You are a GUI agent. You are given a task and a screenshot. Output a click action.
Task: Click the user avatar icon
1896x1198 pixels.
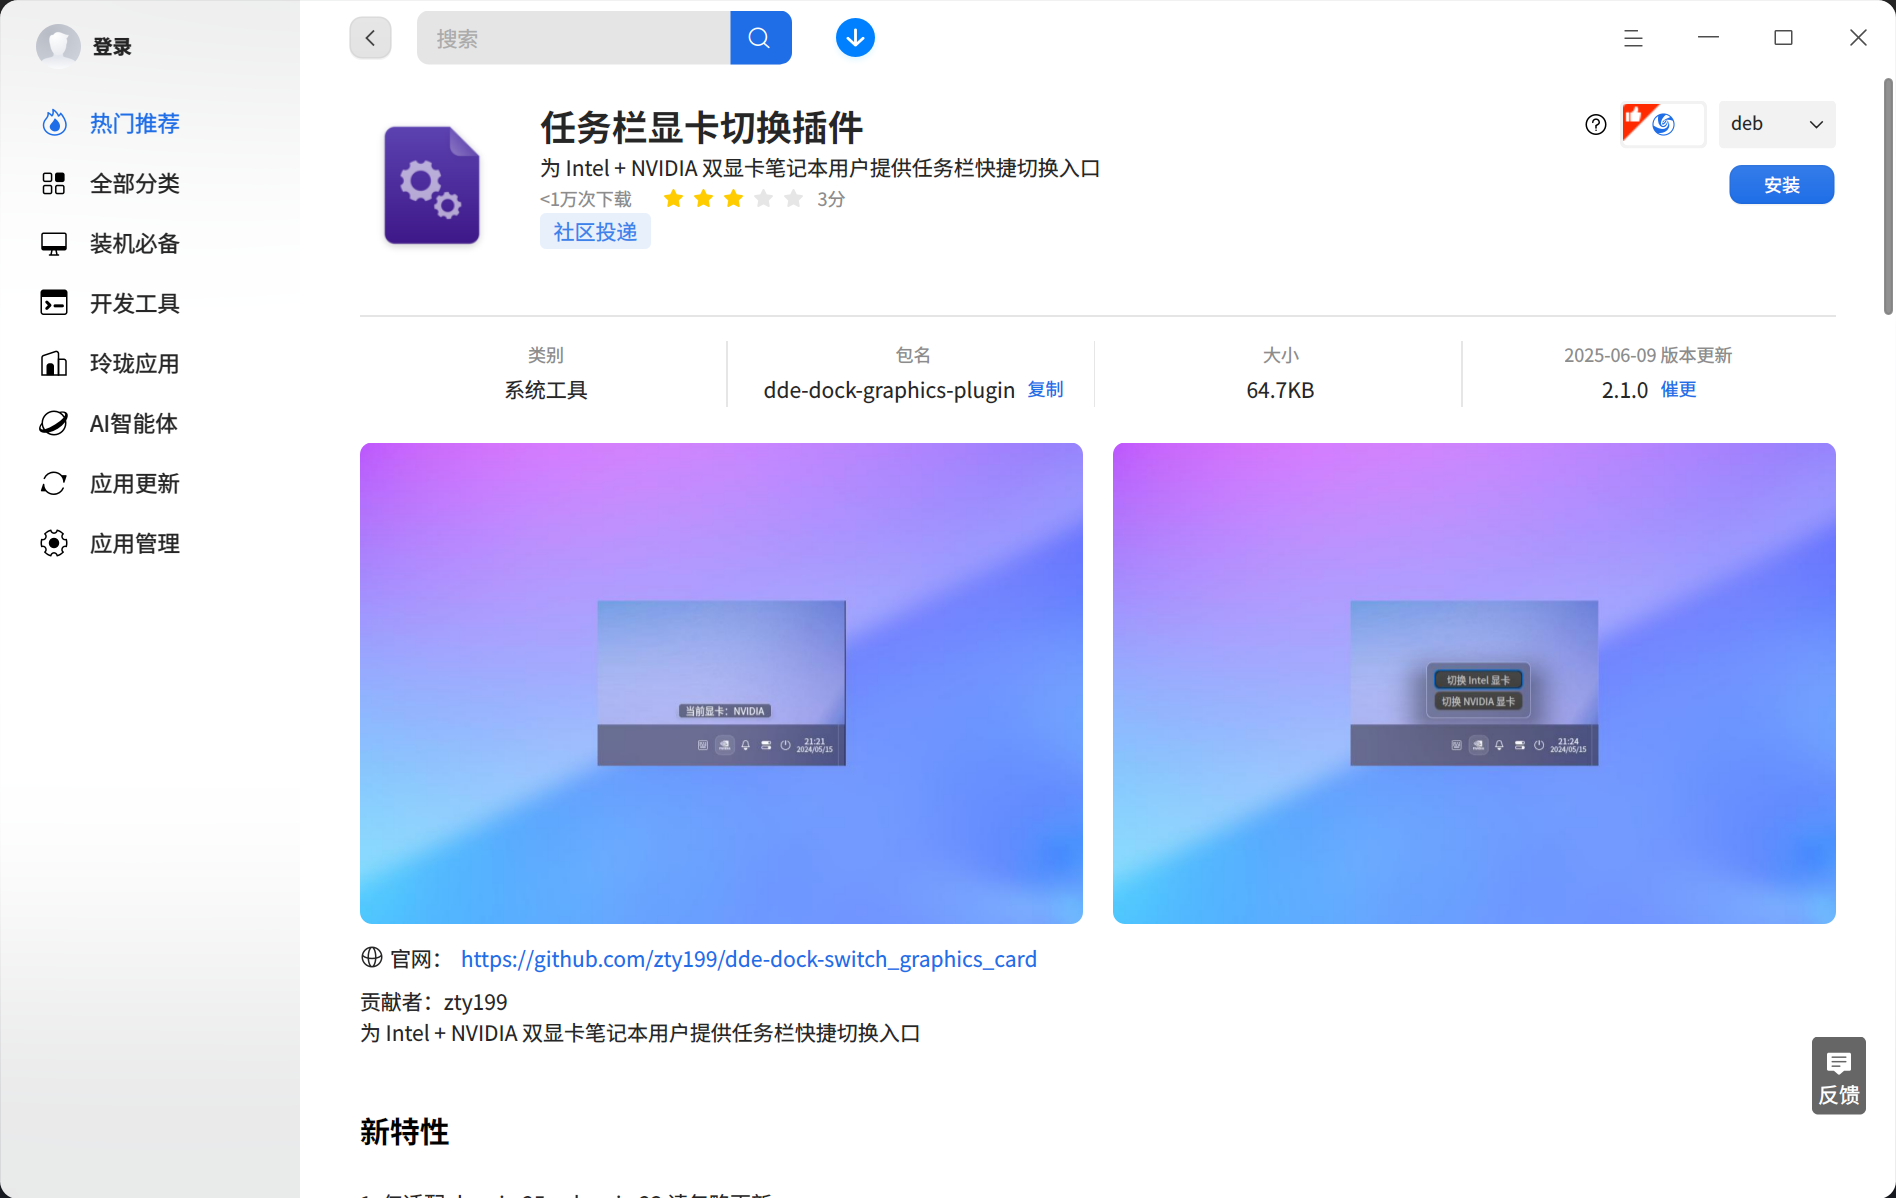point(58,45)
